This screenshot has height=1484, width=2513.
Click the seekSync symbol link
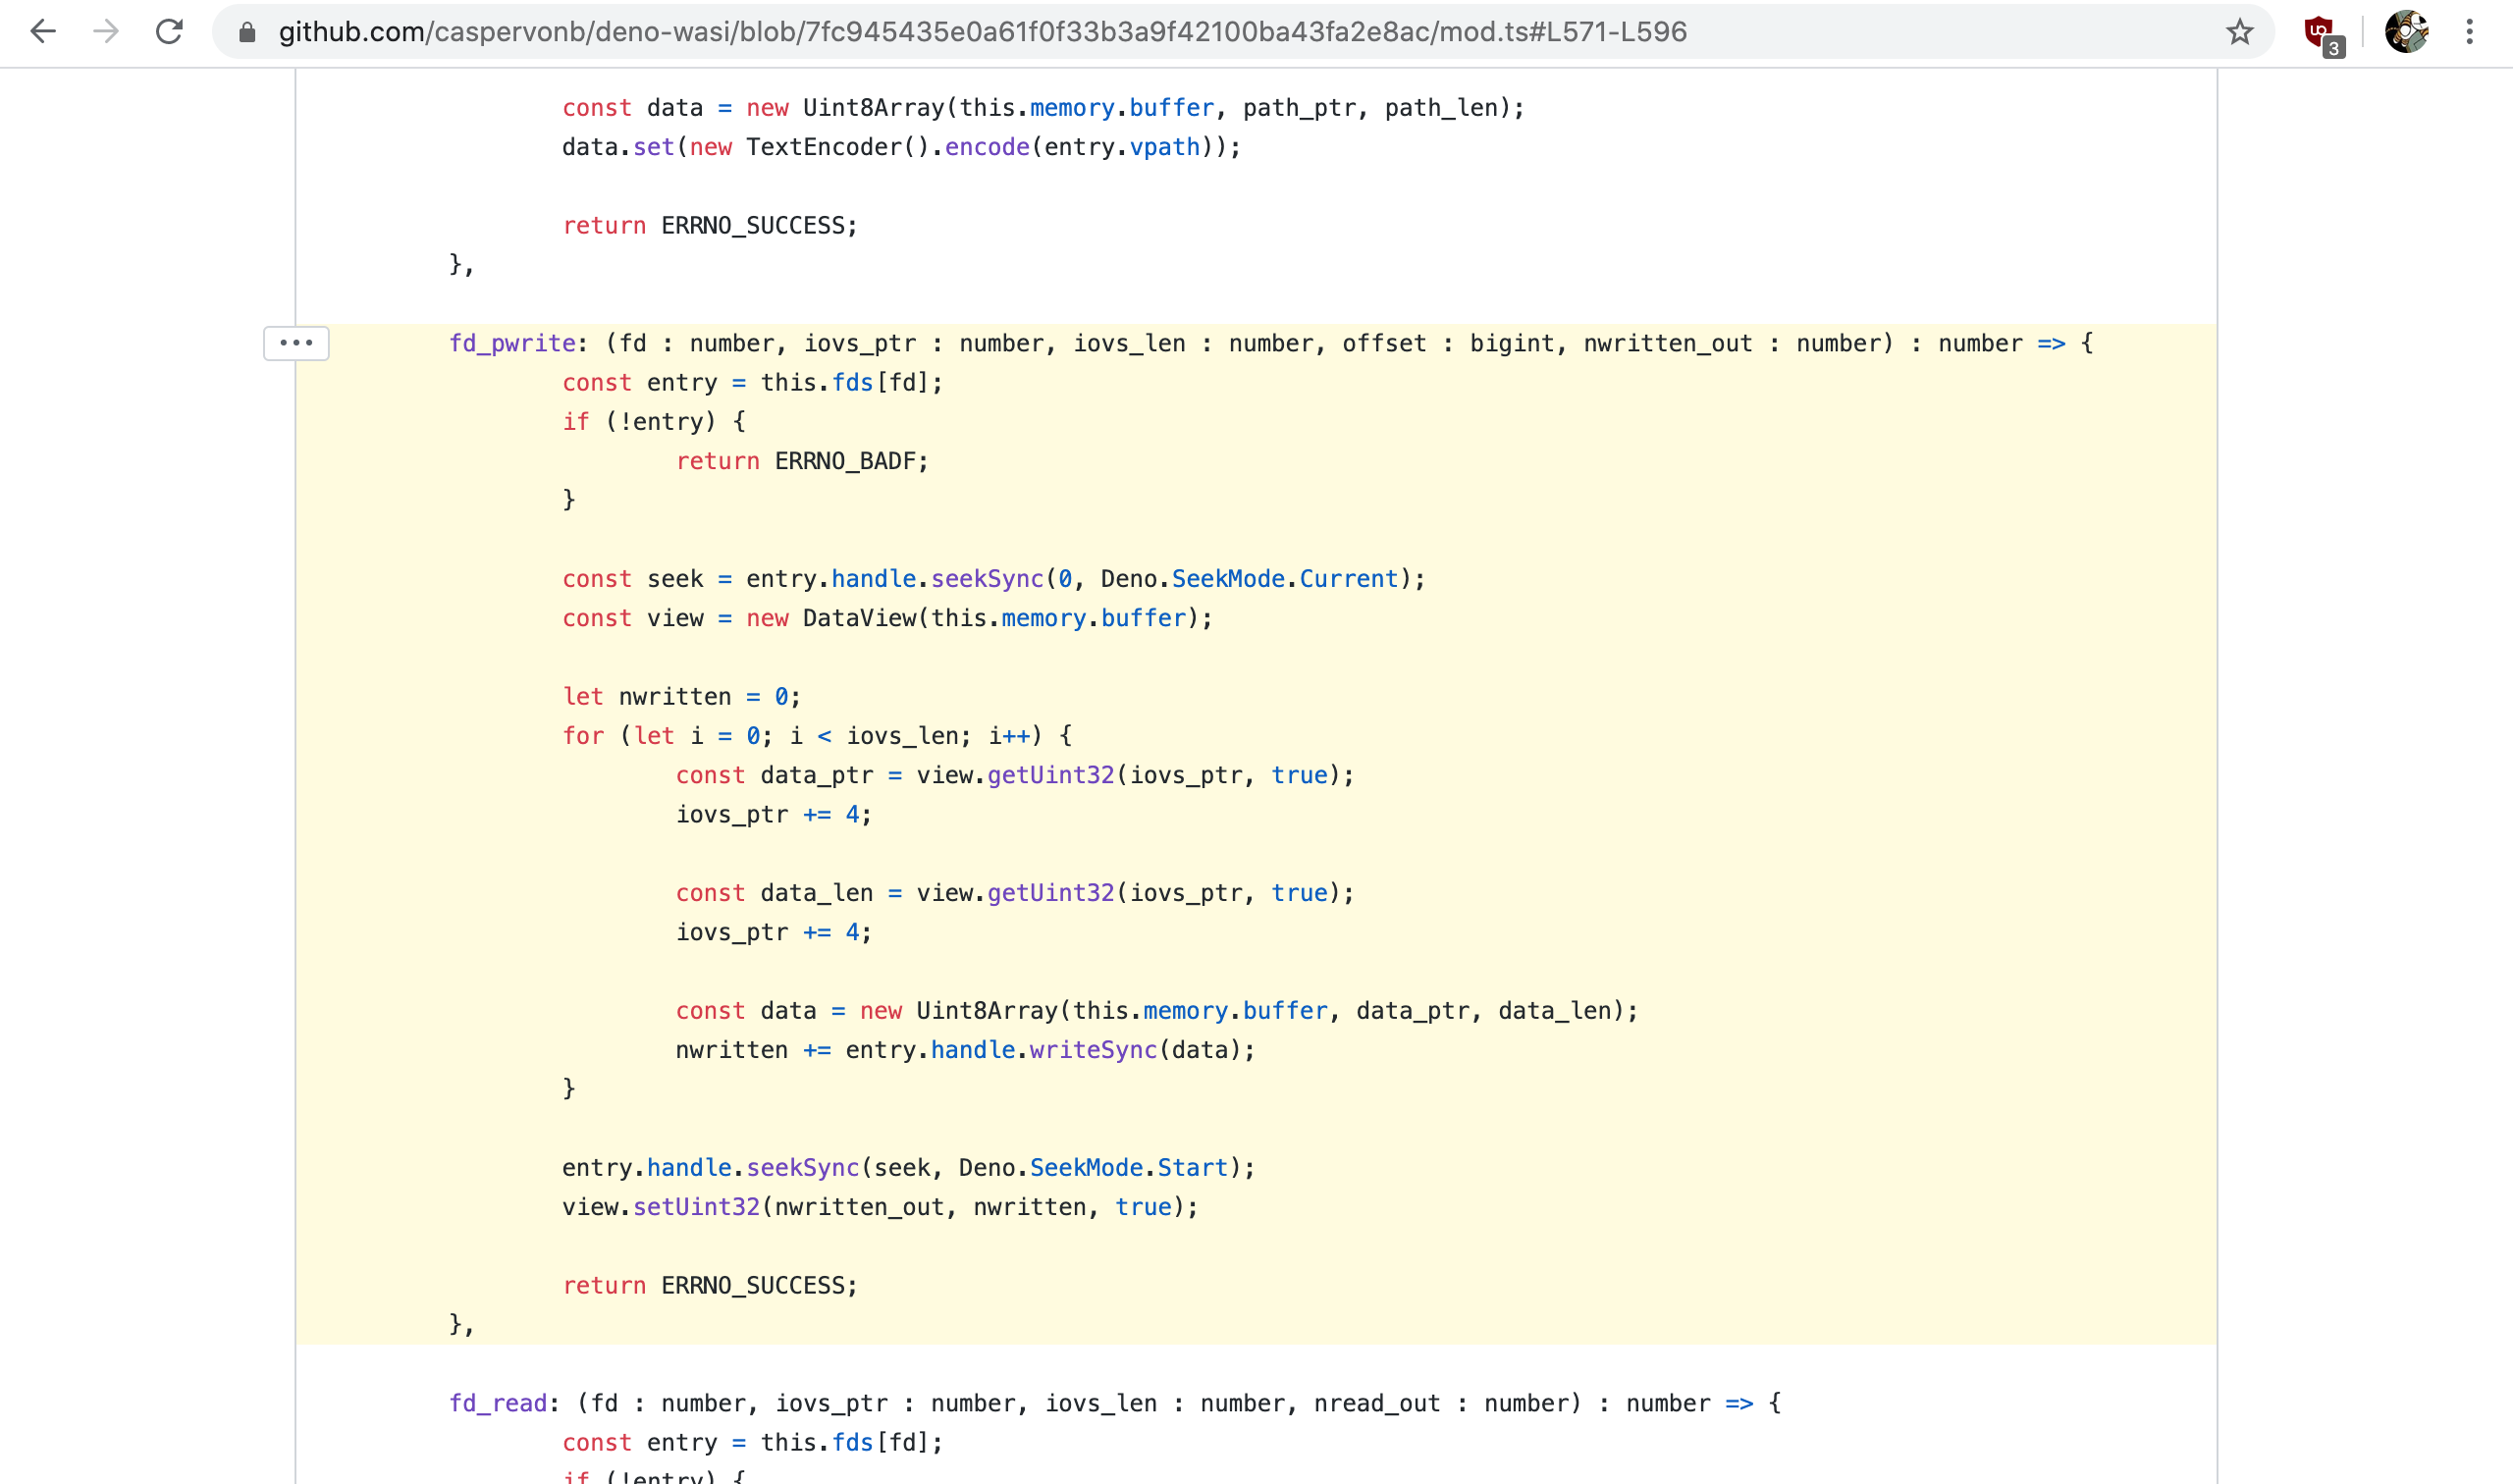click(988, 578)
